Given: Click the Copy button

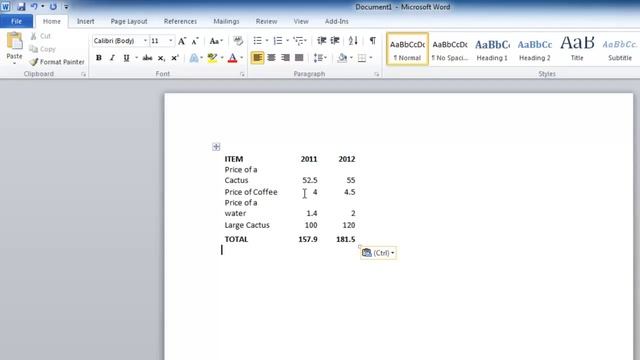Looking at the screenshot, I should tap(42, 49).
